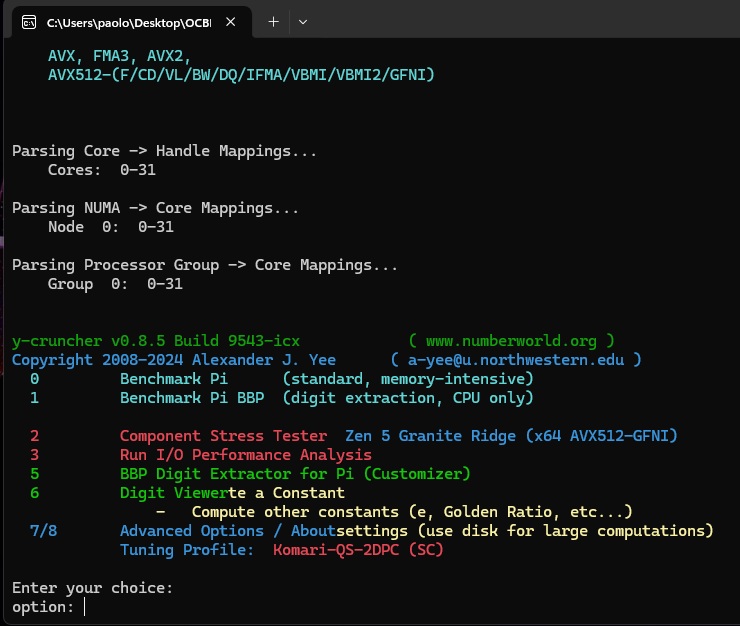The image size is (740, 626).
Task: Open a new tab with the plus button
Action: 273,22
